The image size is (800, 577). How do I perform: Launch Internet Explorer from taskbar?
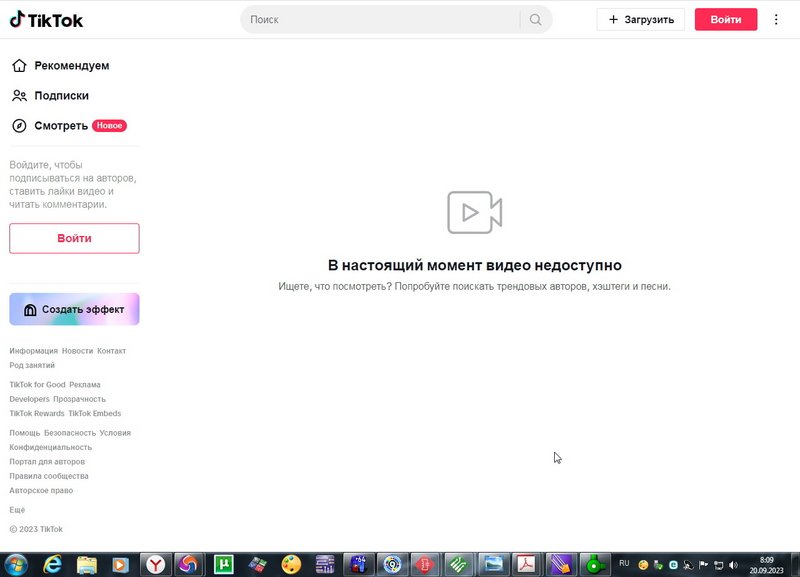pyautogui.click(x=53, y=565)
